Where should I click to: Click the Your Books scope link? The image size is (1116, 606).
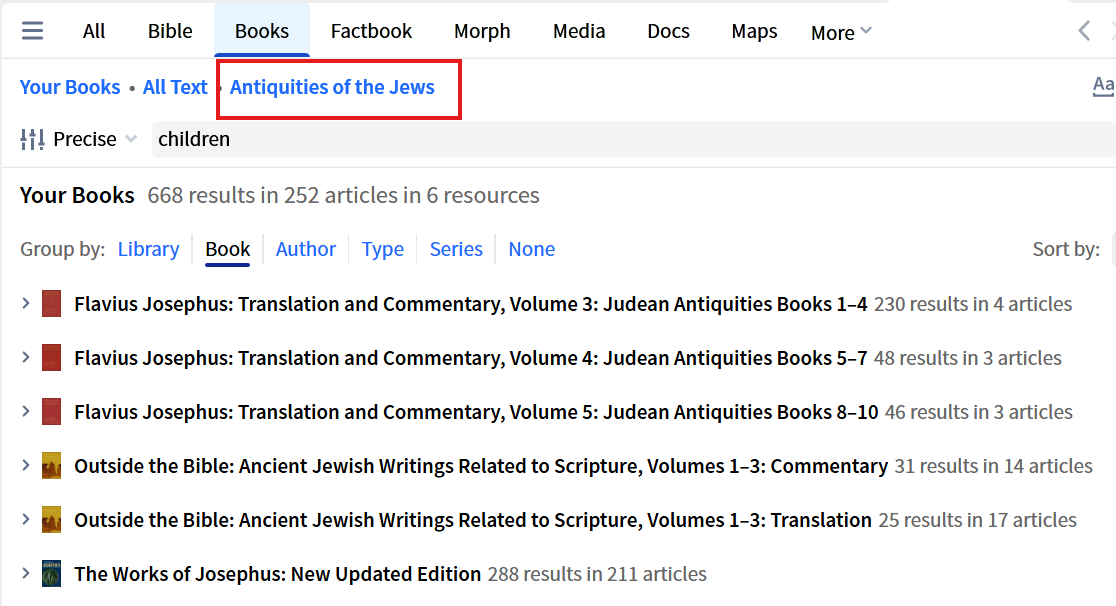click(x=70, y=87)
